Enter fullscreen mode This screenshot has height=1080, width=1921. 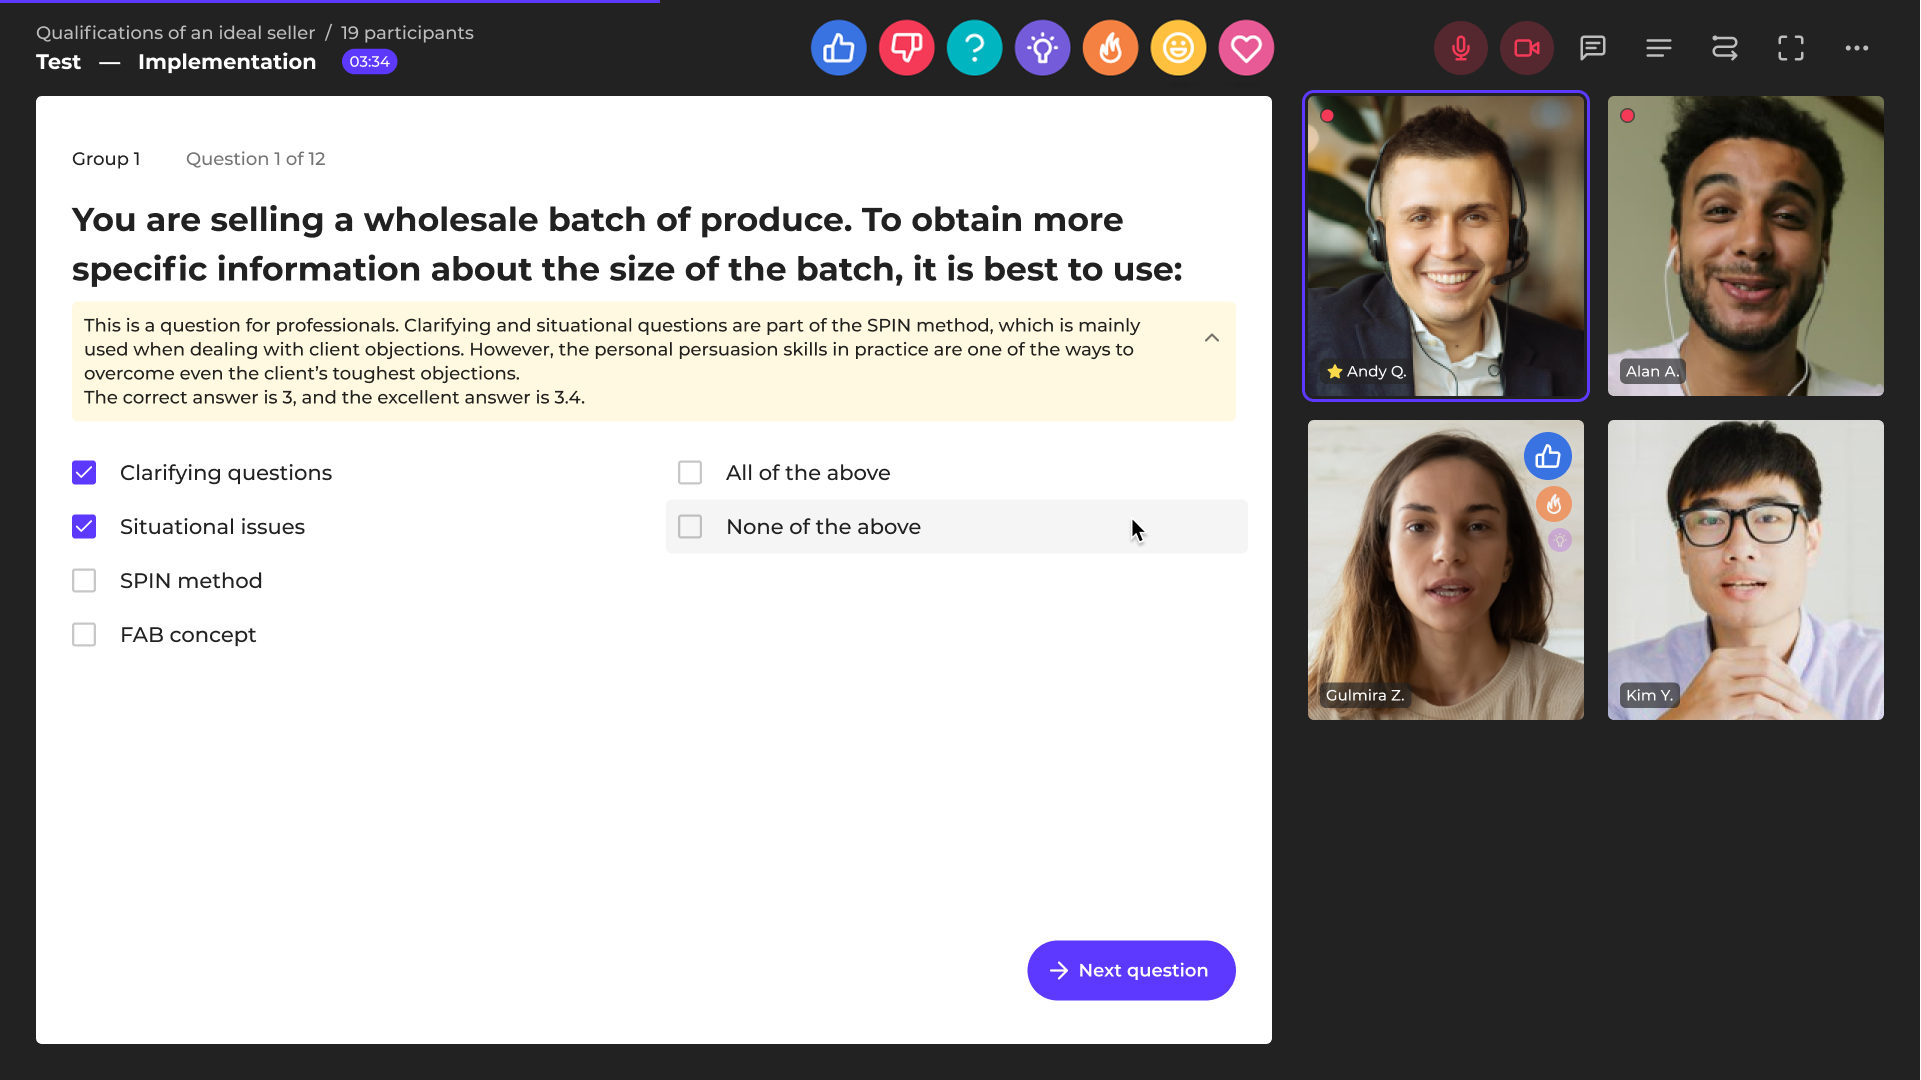[x=1791, y=48]
